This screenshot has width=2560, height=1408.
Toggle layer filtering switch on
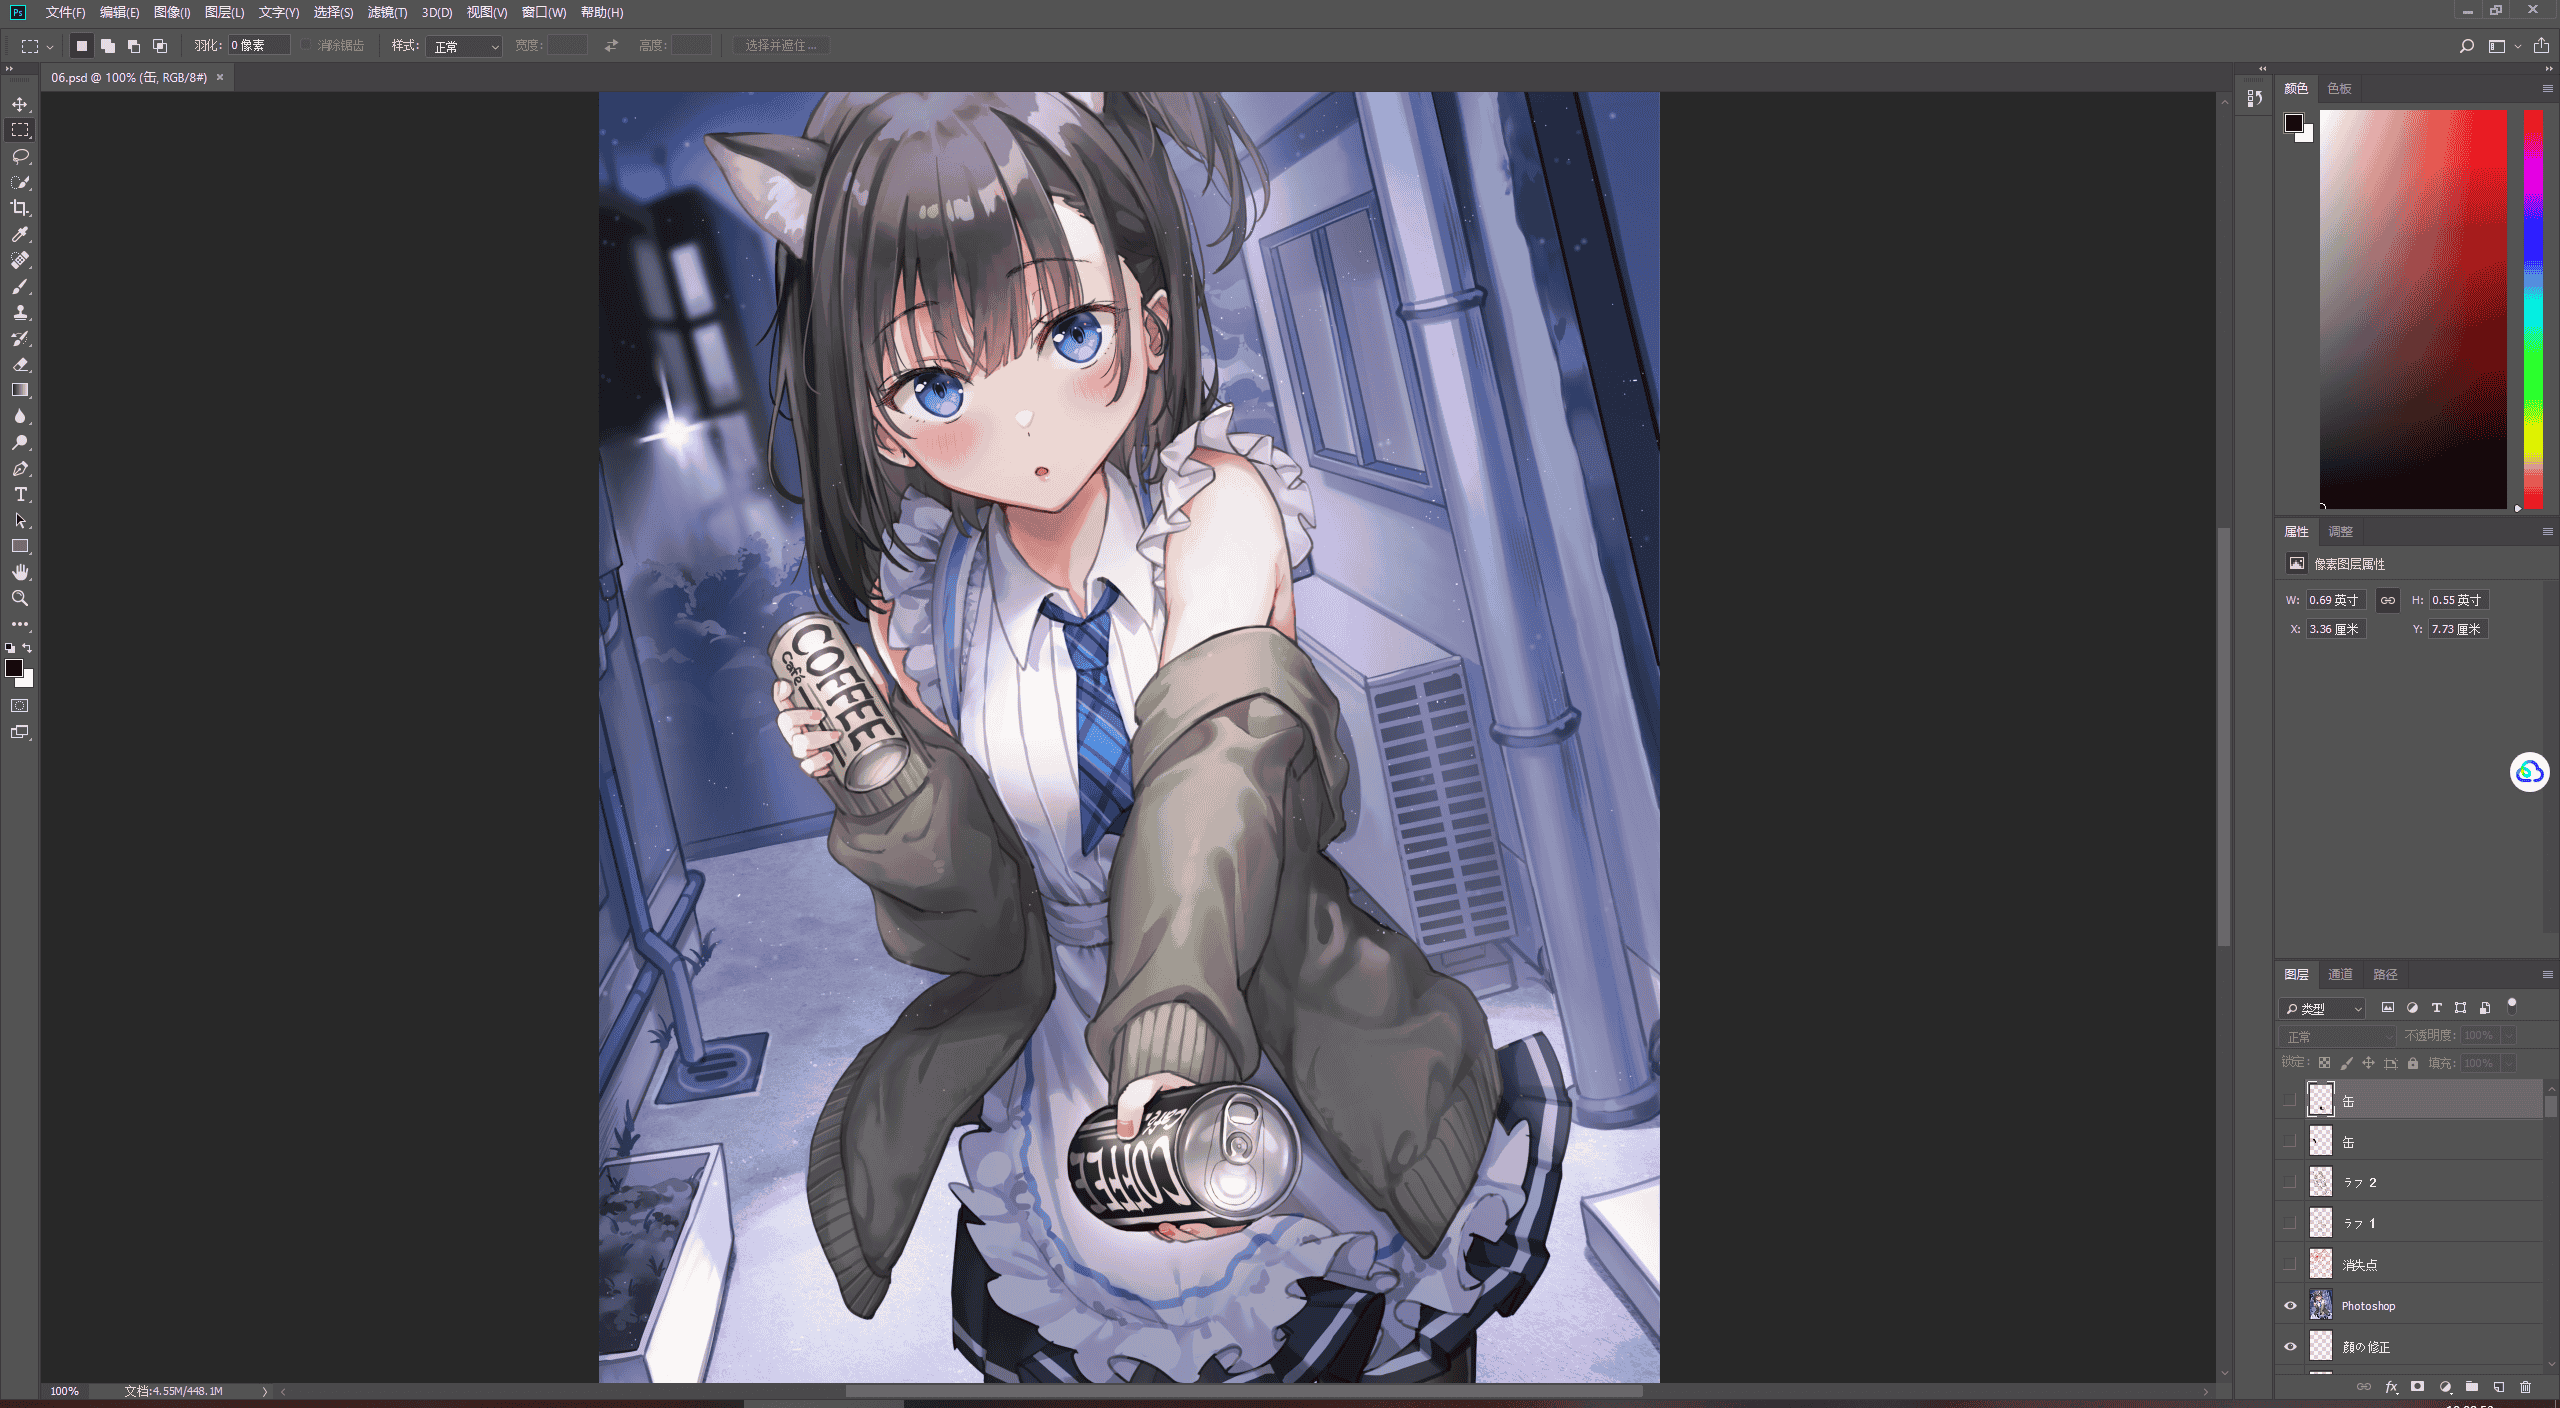coord(2511,1007)
